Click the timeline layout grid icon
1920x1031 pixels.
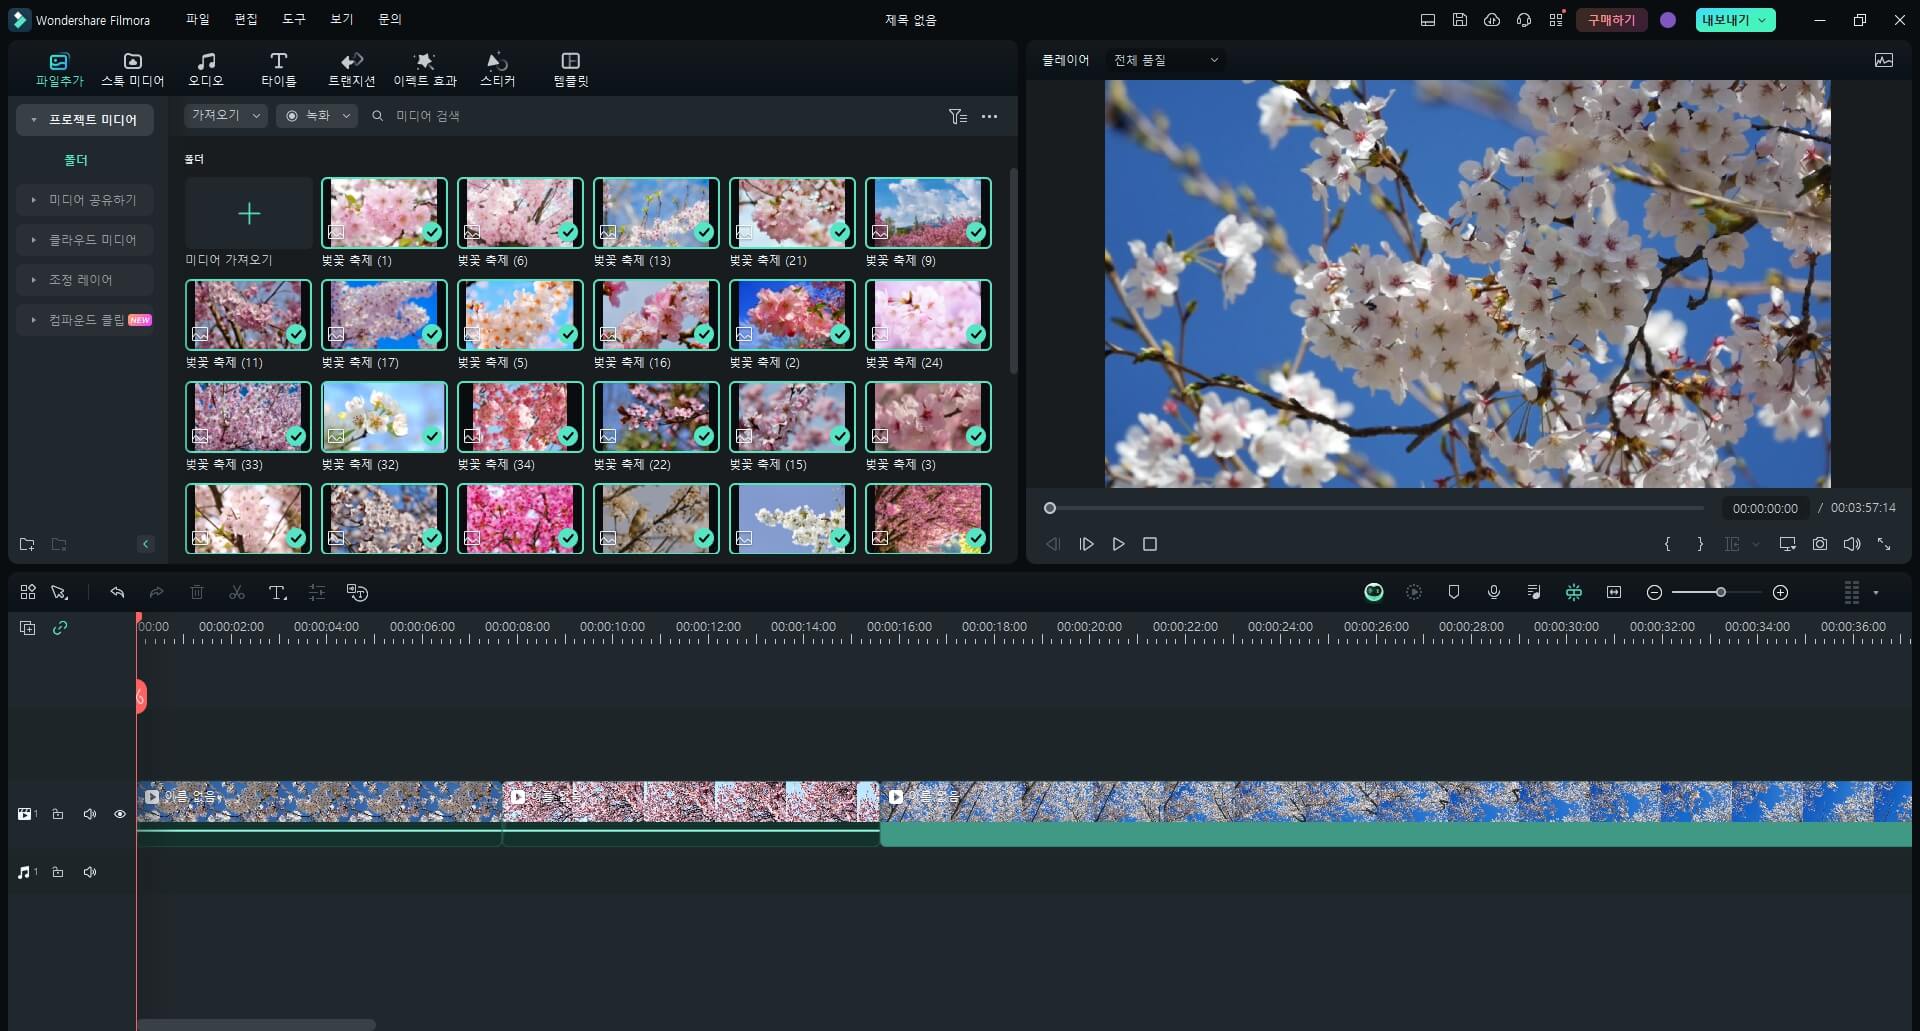click(28, 592)
